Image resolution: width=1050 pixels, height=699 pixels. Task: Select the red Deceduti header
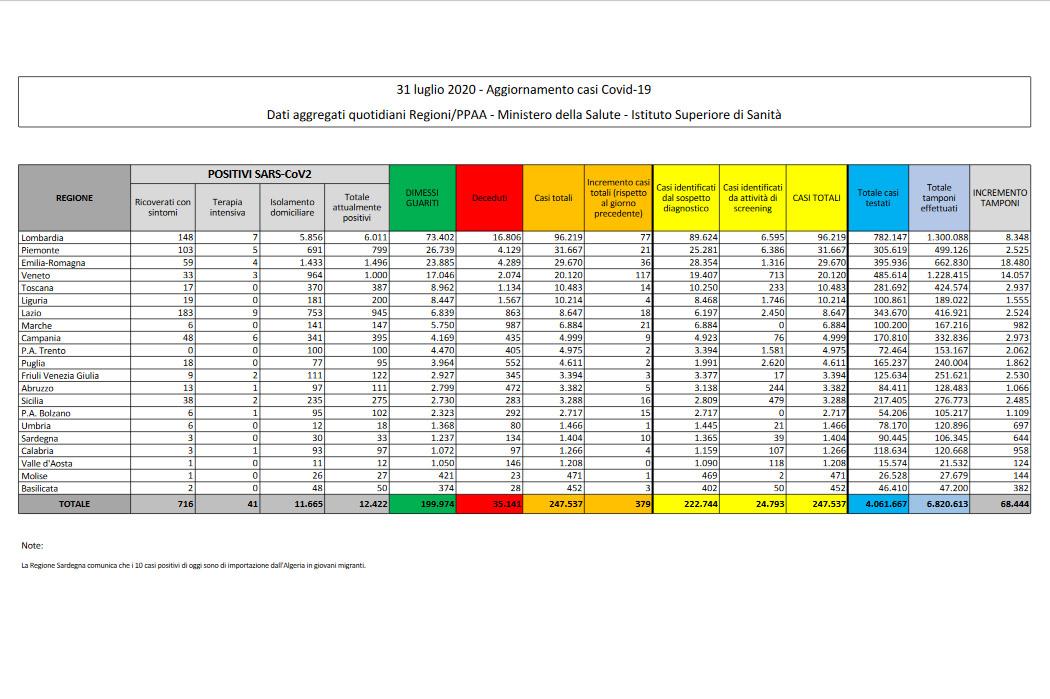click(489, 198)
